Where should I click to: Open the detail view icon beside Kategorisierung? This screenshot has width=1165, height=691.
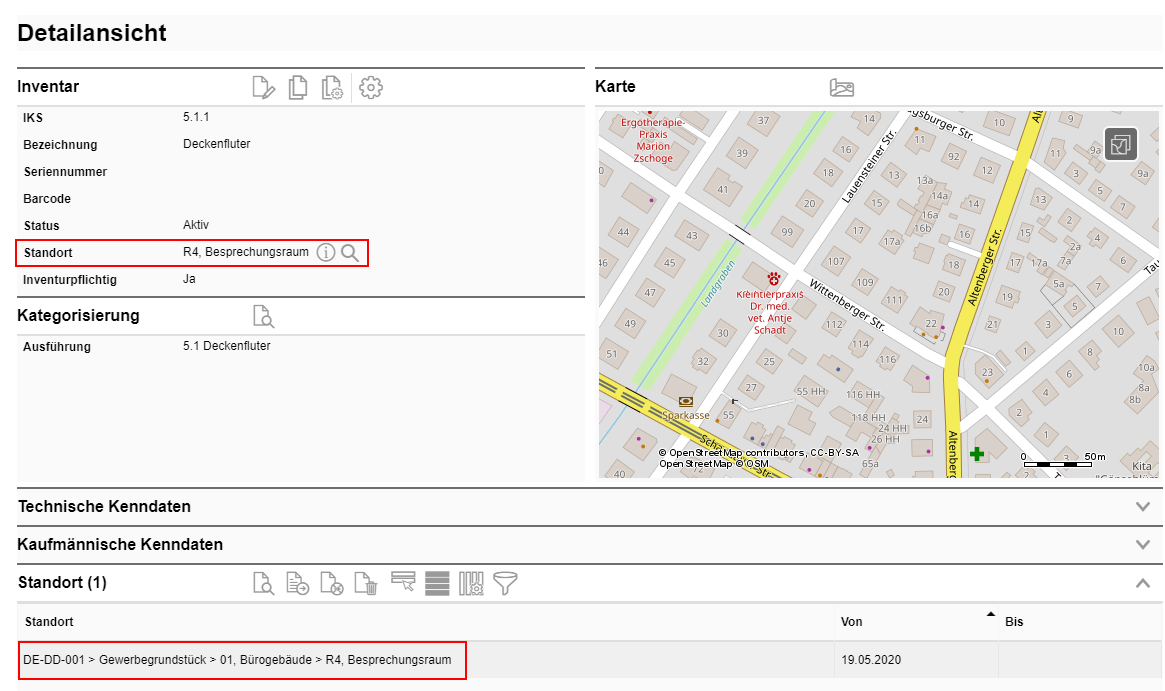click(x=263, y=317)
